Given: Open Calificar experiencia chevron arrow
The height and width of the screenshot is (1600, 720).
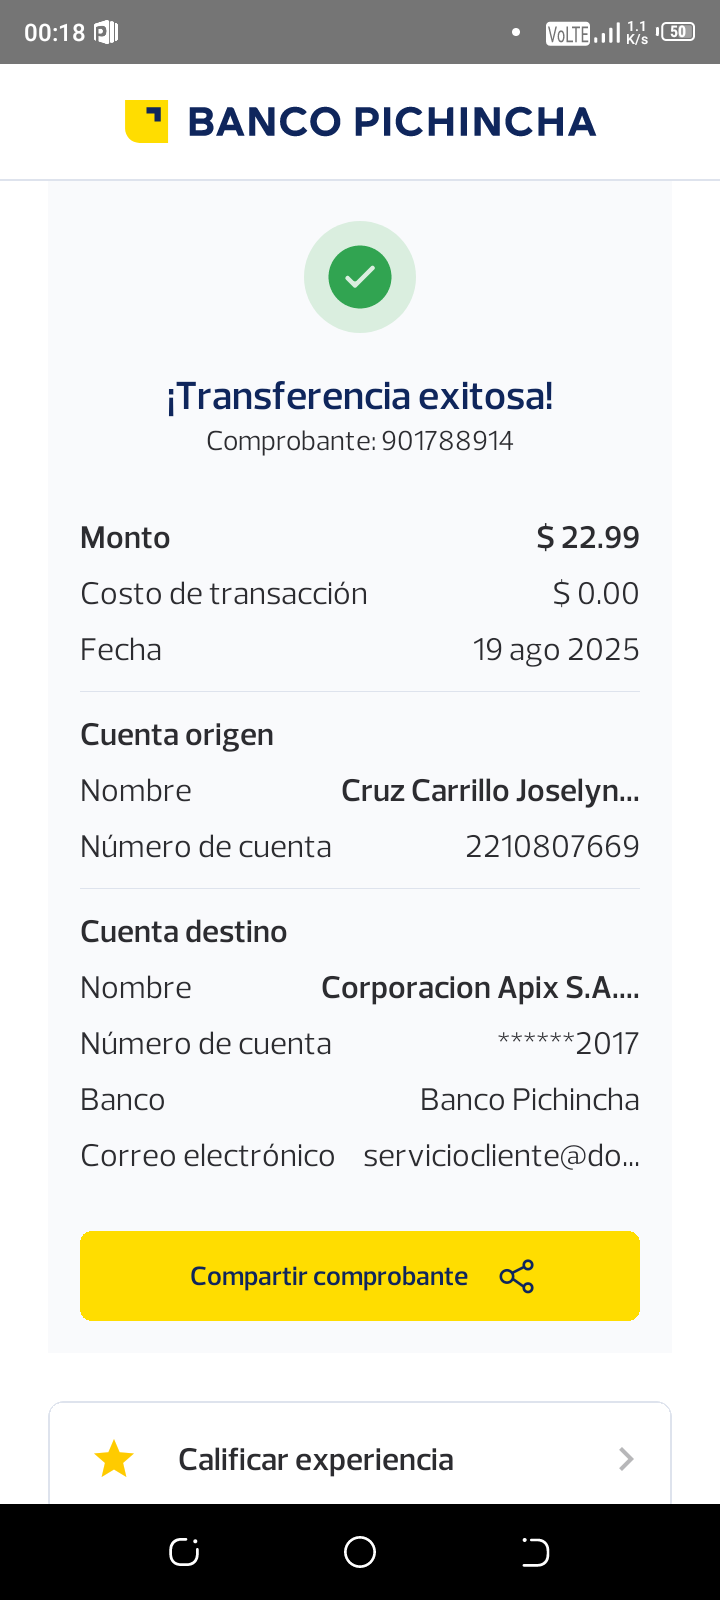Looking at the screenshot, I should pyautogui.click(x=627, y=1459).
